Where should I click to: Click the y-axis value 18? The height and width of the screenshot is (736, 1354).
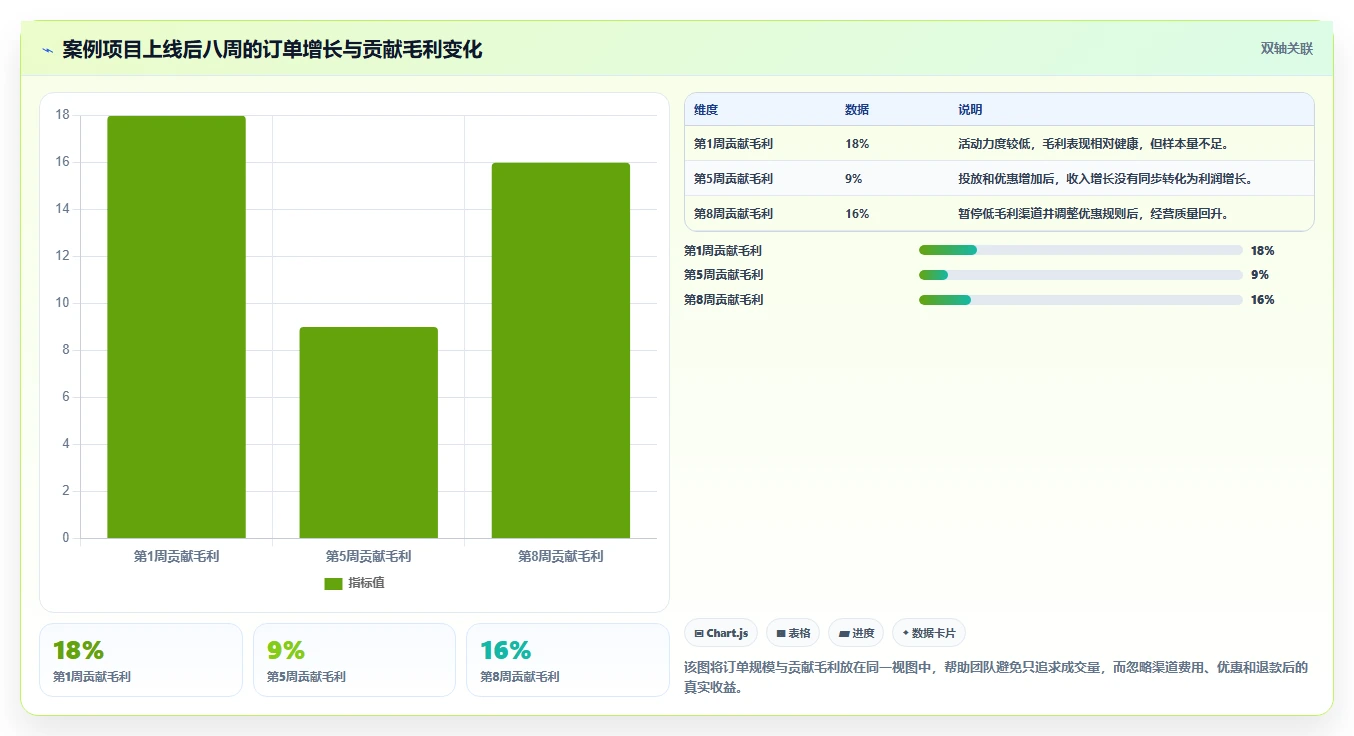(63, 115)
